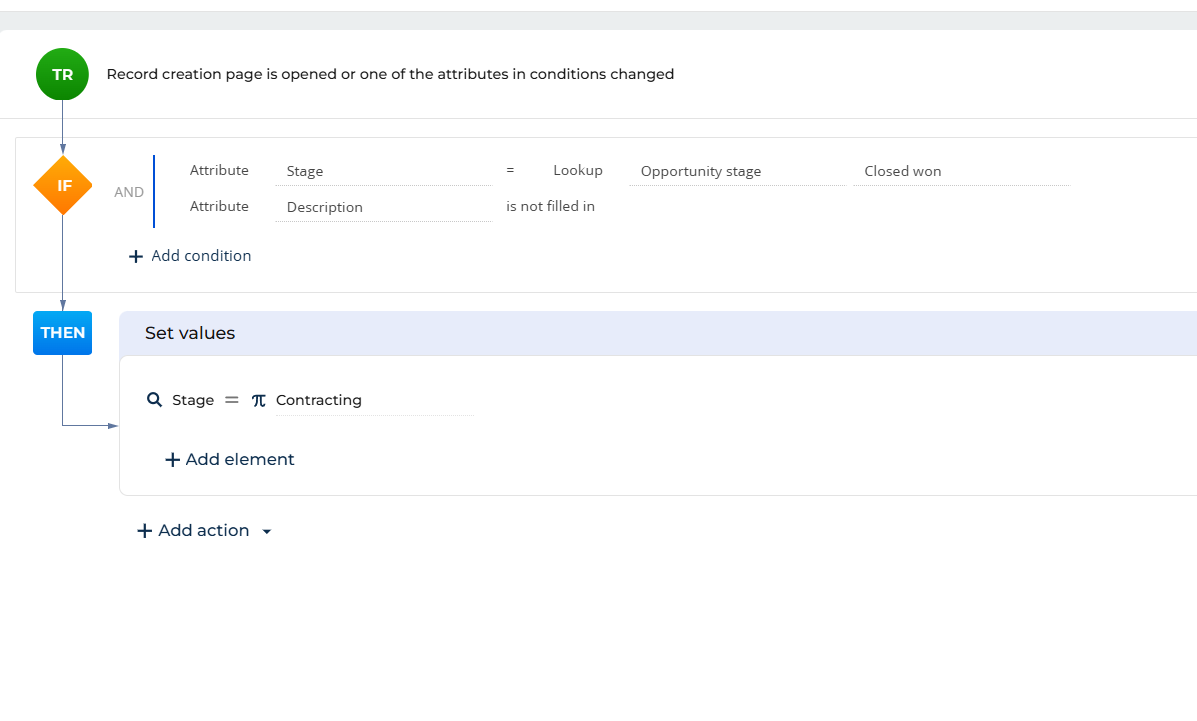1197x721 pixels.
Task: Click the Set values action header
Action: pyautogui.click(x=190, y=333)
